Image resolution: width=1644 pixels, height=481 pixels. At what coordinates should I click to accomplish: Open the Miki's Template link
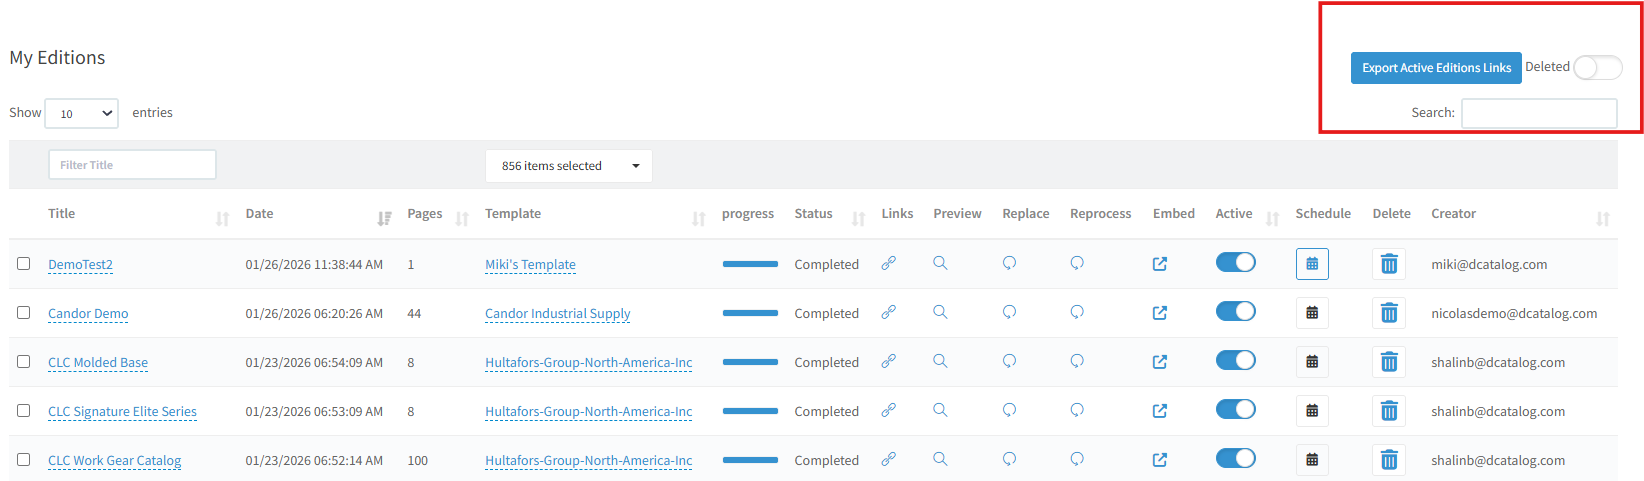click(530, 265)
